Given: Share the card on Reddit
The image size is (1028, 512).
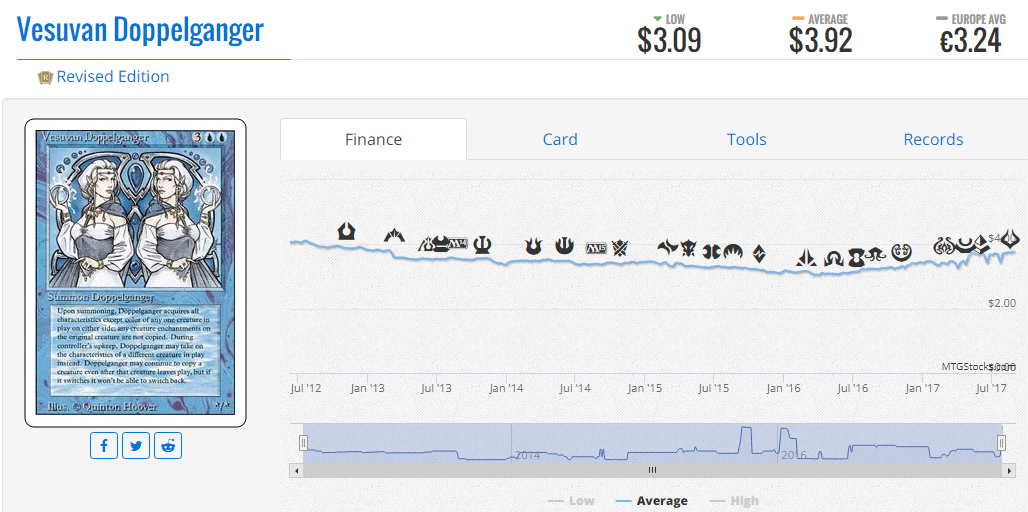Looking at the screenshot, I should coord(168,446).
